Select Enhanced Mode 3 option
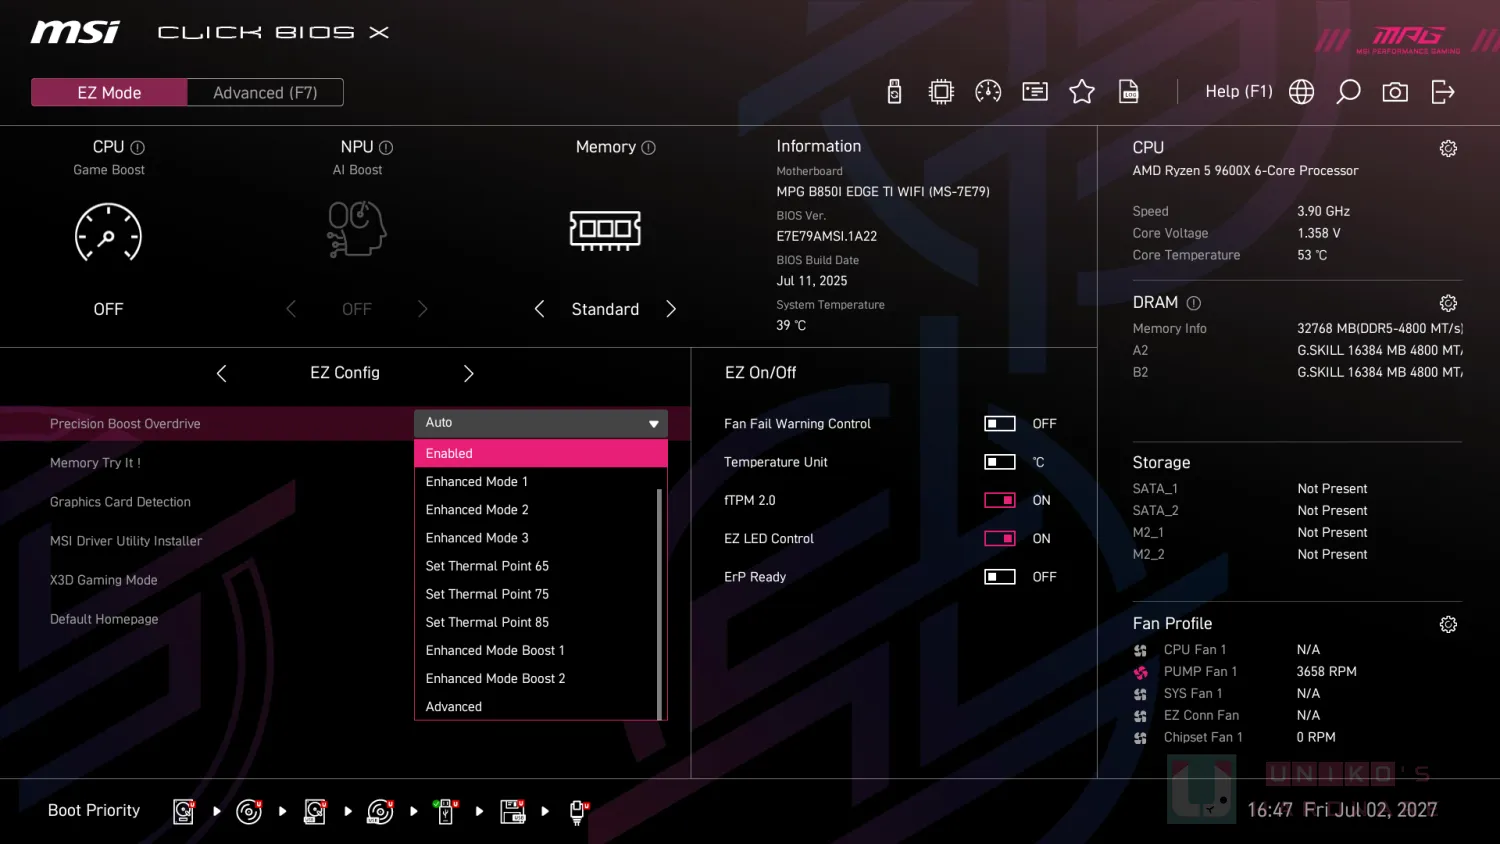The height and width of the screenshot is (844, 1500). tap(536, 538)
